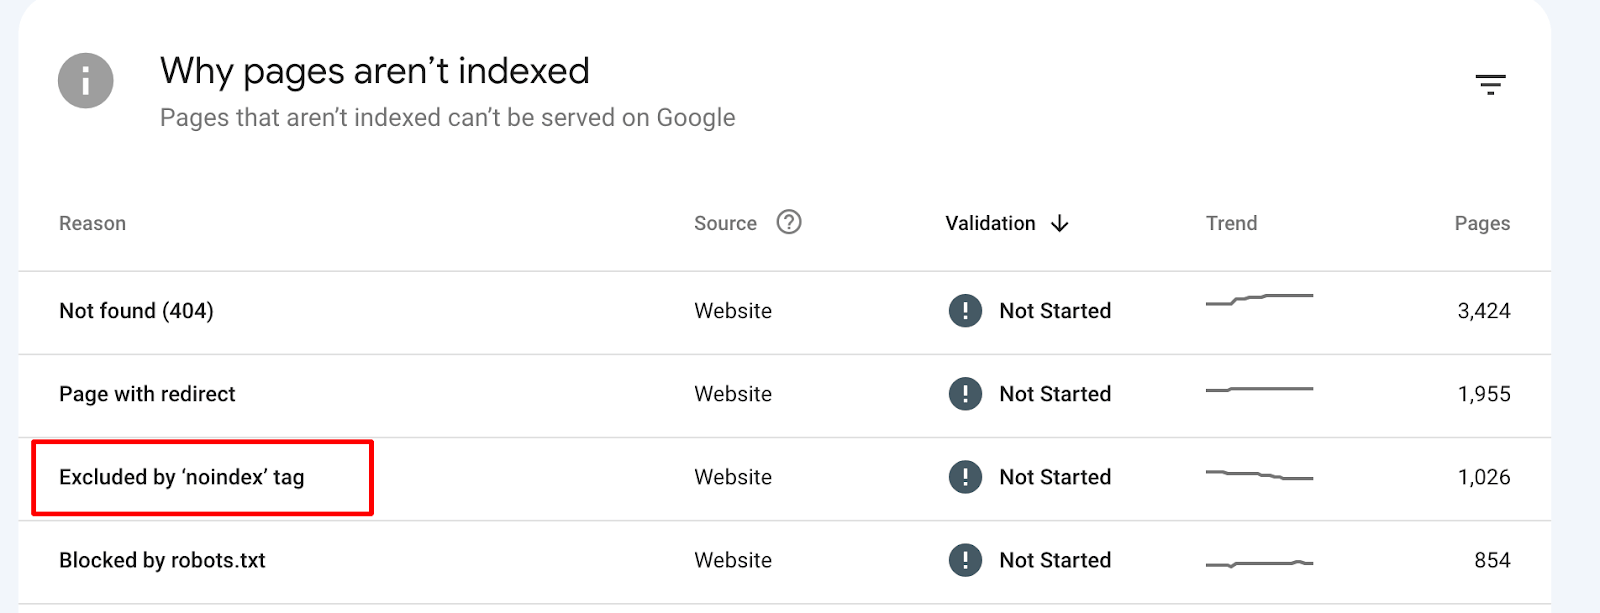The width and height of the screenshot is (1600, 613).
Task: Click the info icon beside the heading
Action: pyautogui.click(x=85, y=81)
